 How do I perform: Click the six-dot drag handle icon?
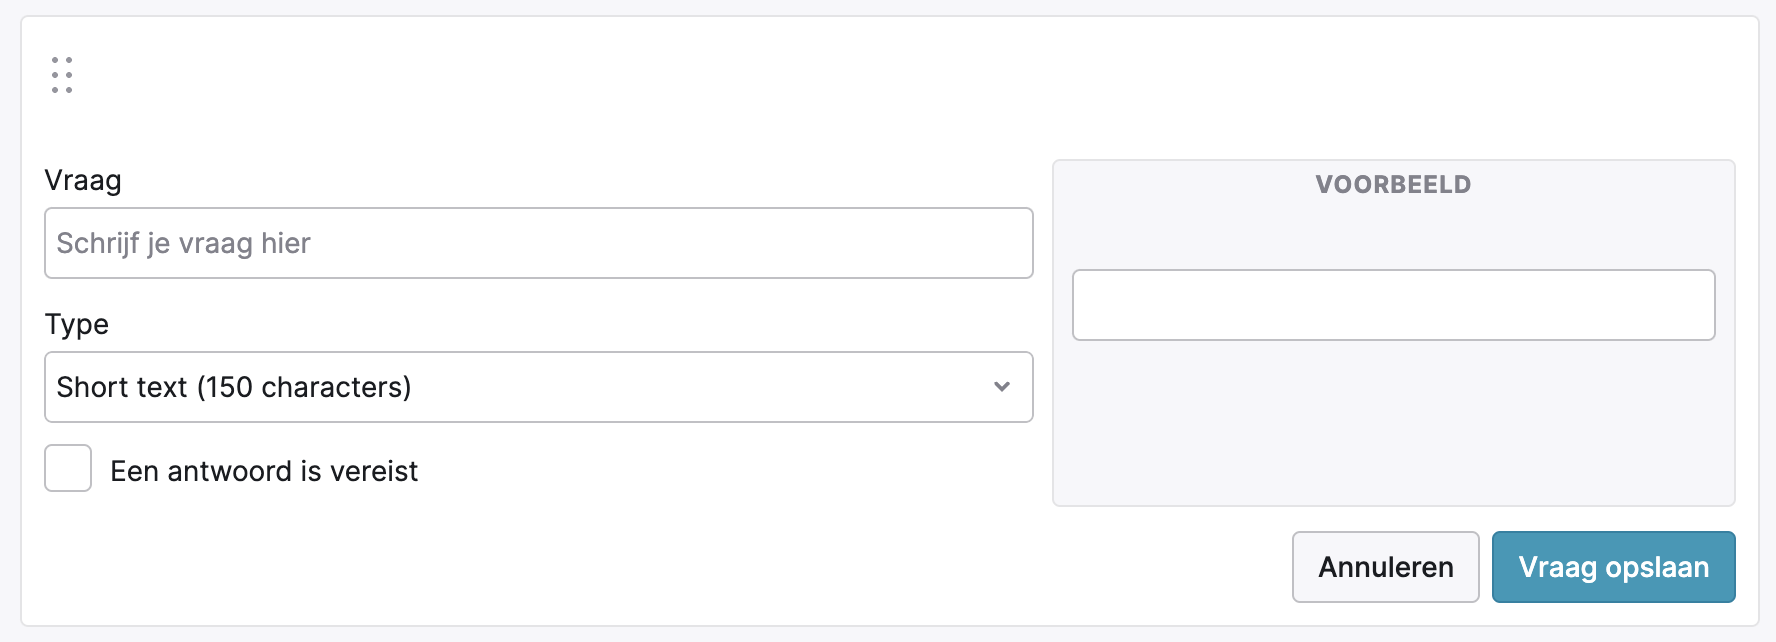click(x=62, y=75)
